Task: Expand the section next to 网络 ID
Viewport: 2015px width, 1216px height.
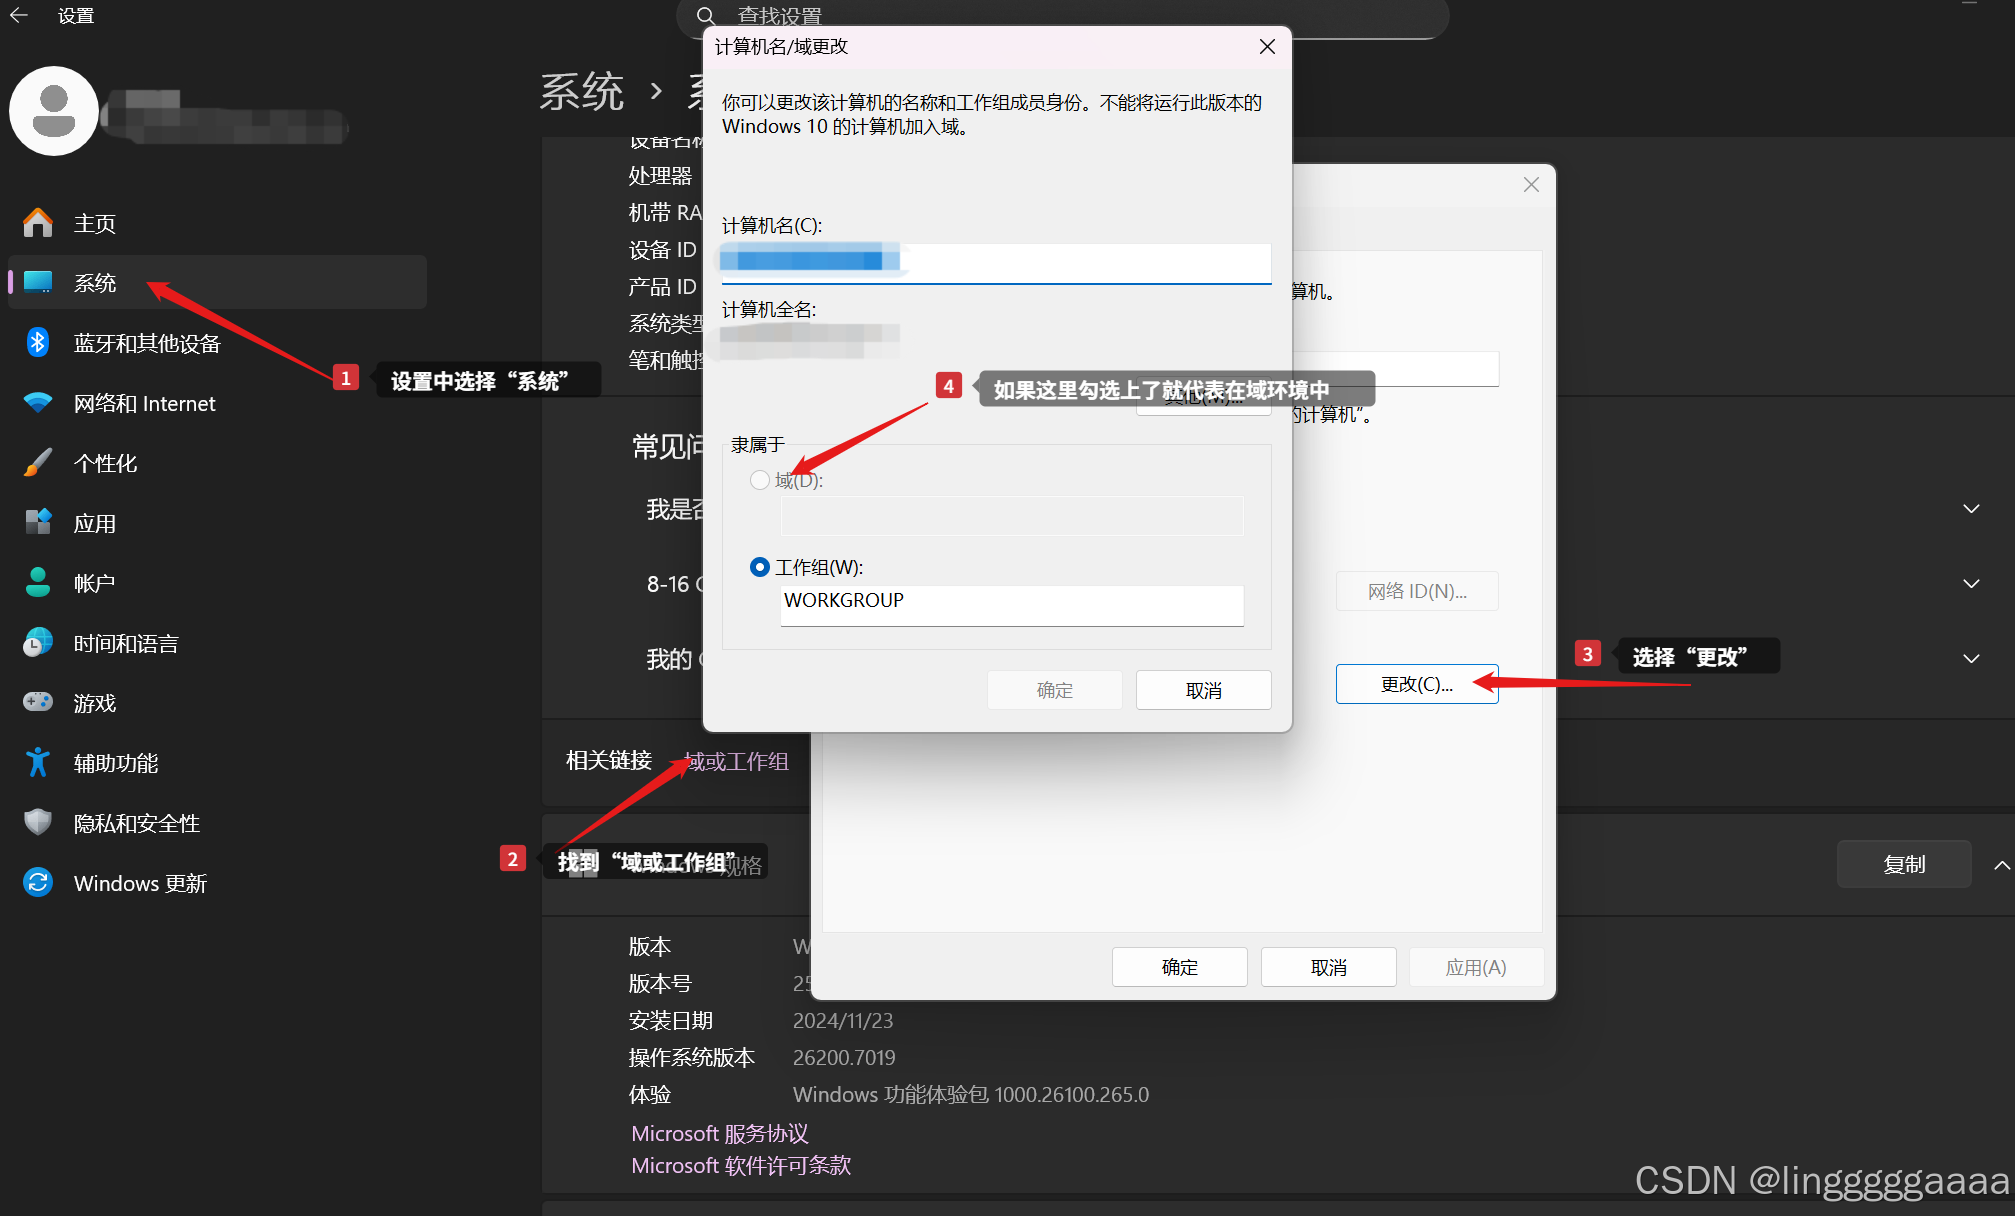Action: pyautogui.click(x=1971, y=583)
